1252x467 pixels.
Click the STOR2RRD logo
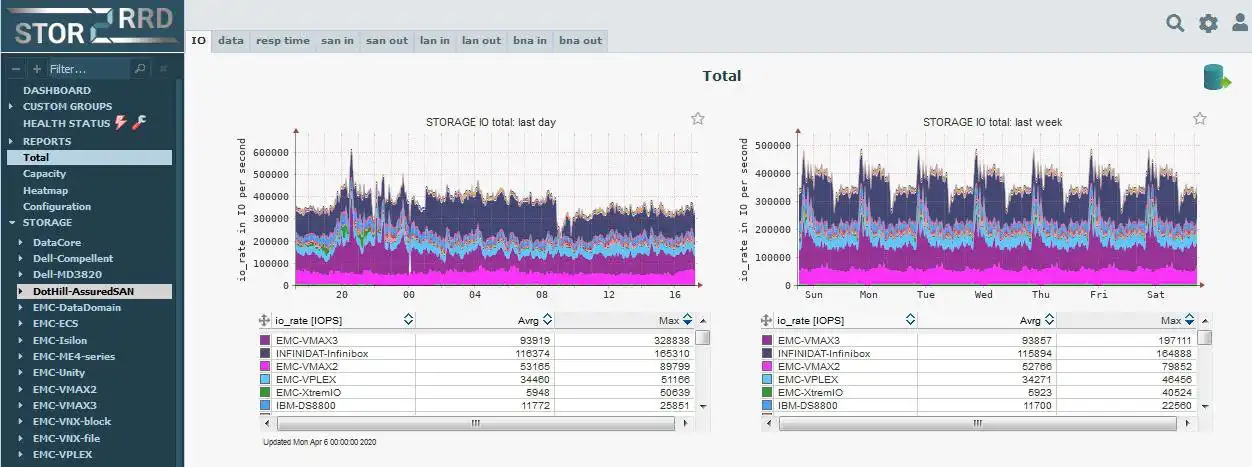92,27
